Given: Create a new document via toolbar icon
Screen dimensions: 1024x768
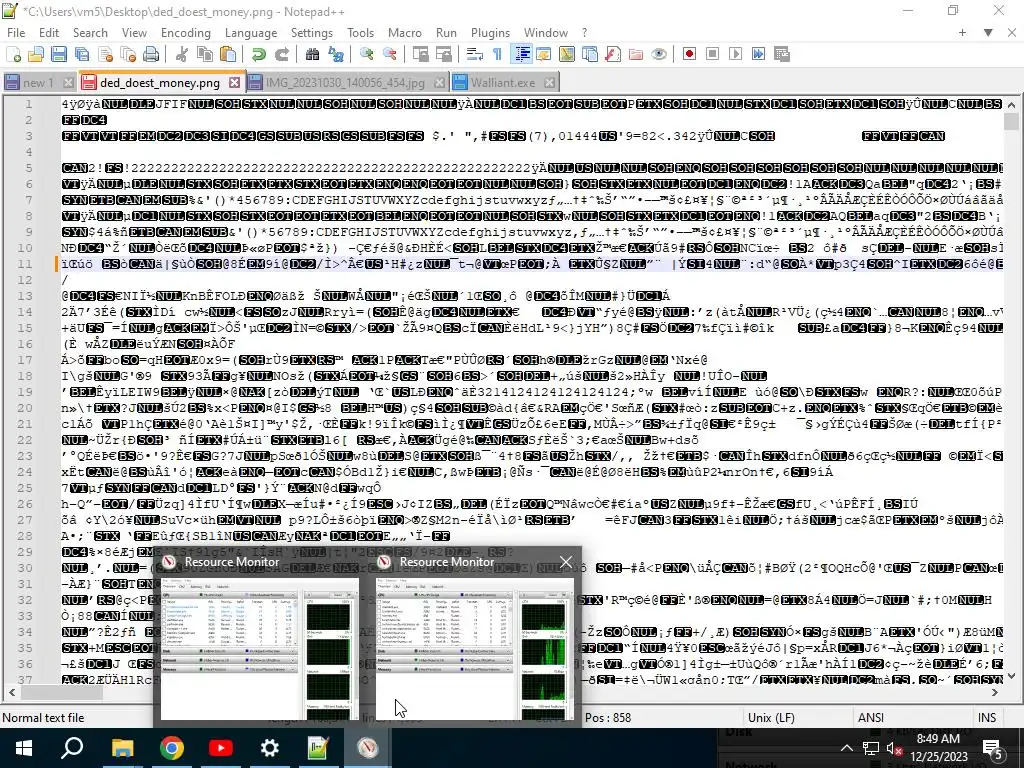Looking at the screenshot, I should click(14, 54).
